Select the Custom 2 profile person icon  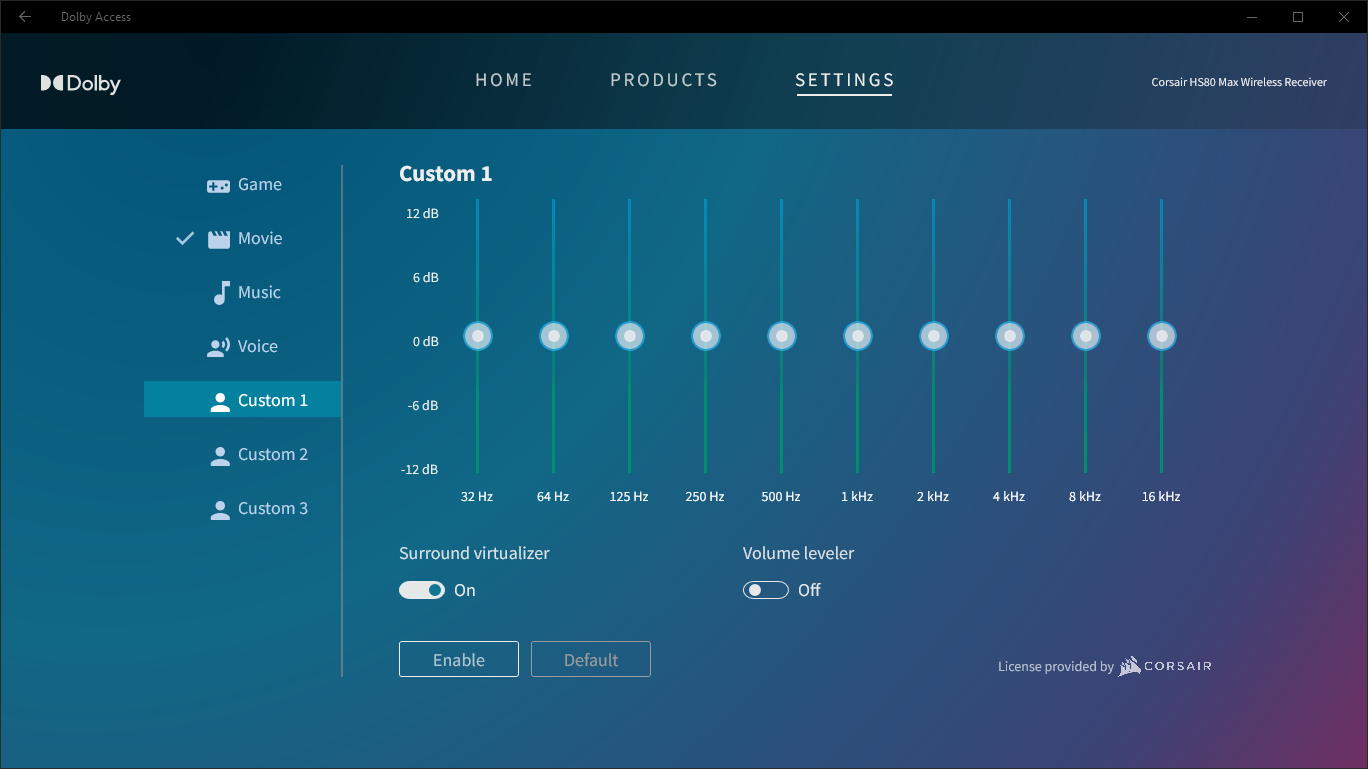220,456
